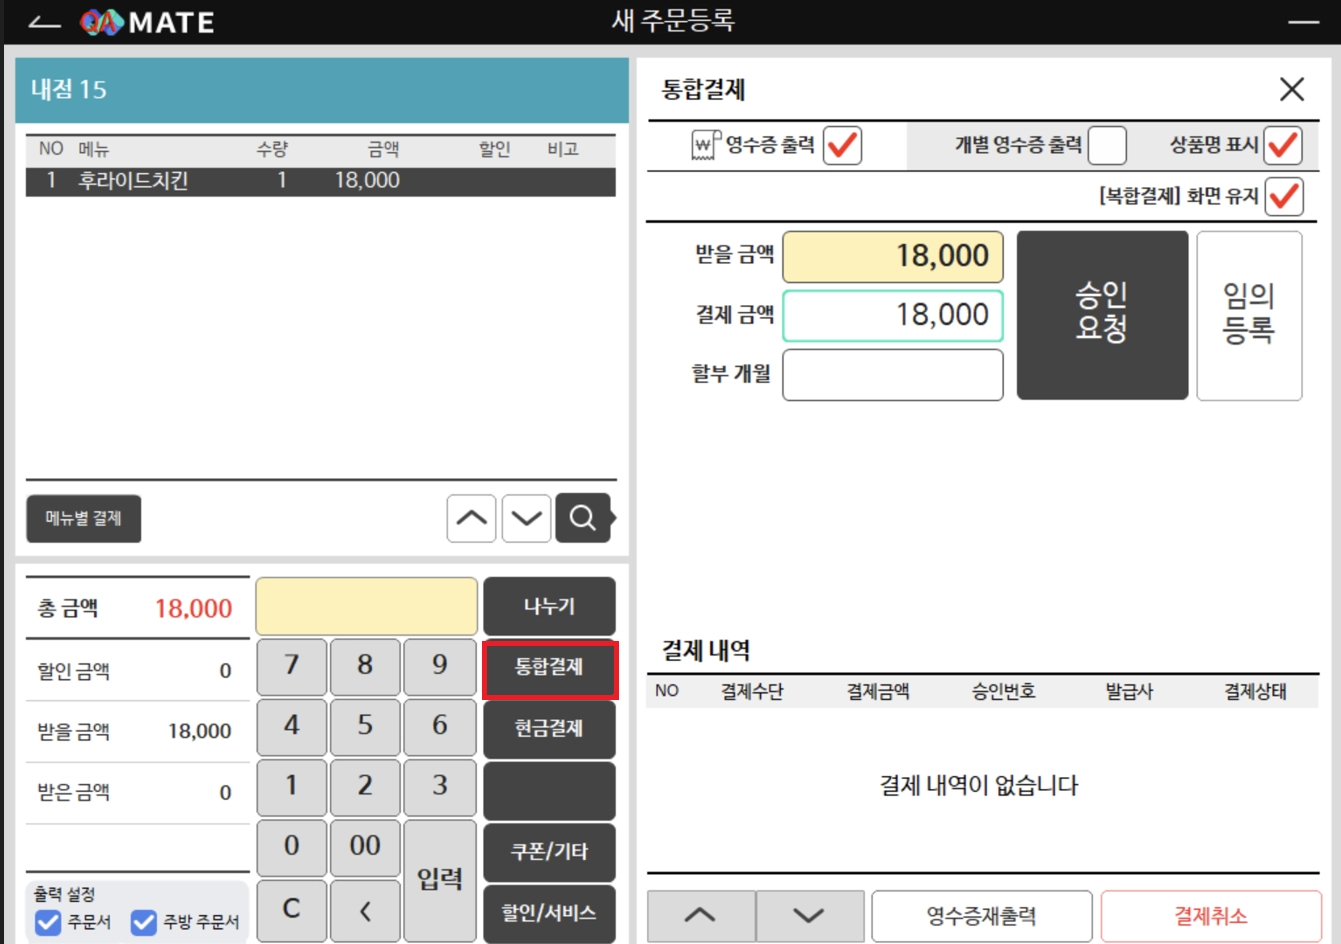This screenshot has height=944, width=1341.
Task: Tap keypad digit 6
Action: point(440,727)
